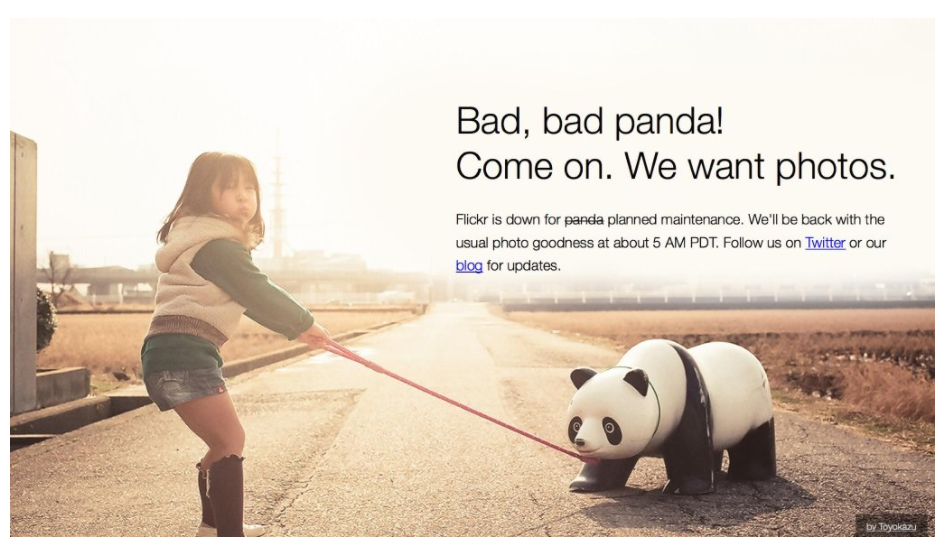Click the 'planned maintenance' text
Image resolution: width=948 pixels, height=549 pixels.
(x=674, y=219)
